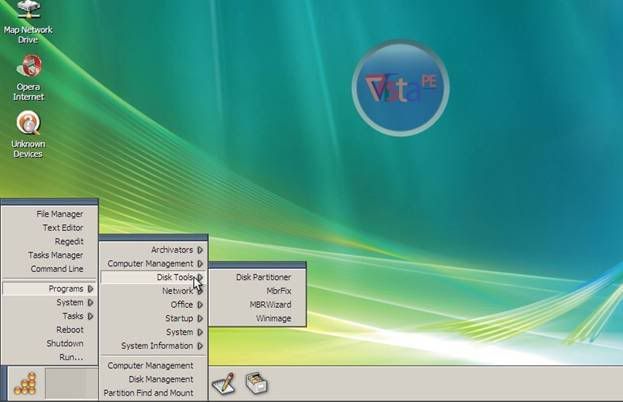This screenshot has height=402, width=623.
Task: Select Reboot in the start menu
Action: pyautogui.click(x=49, y=330)
